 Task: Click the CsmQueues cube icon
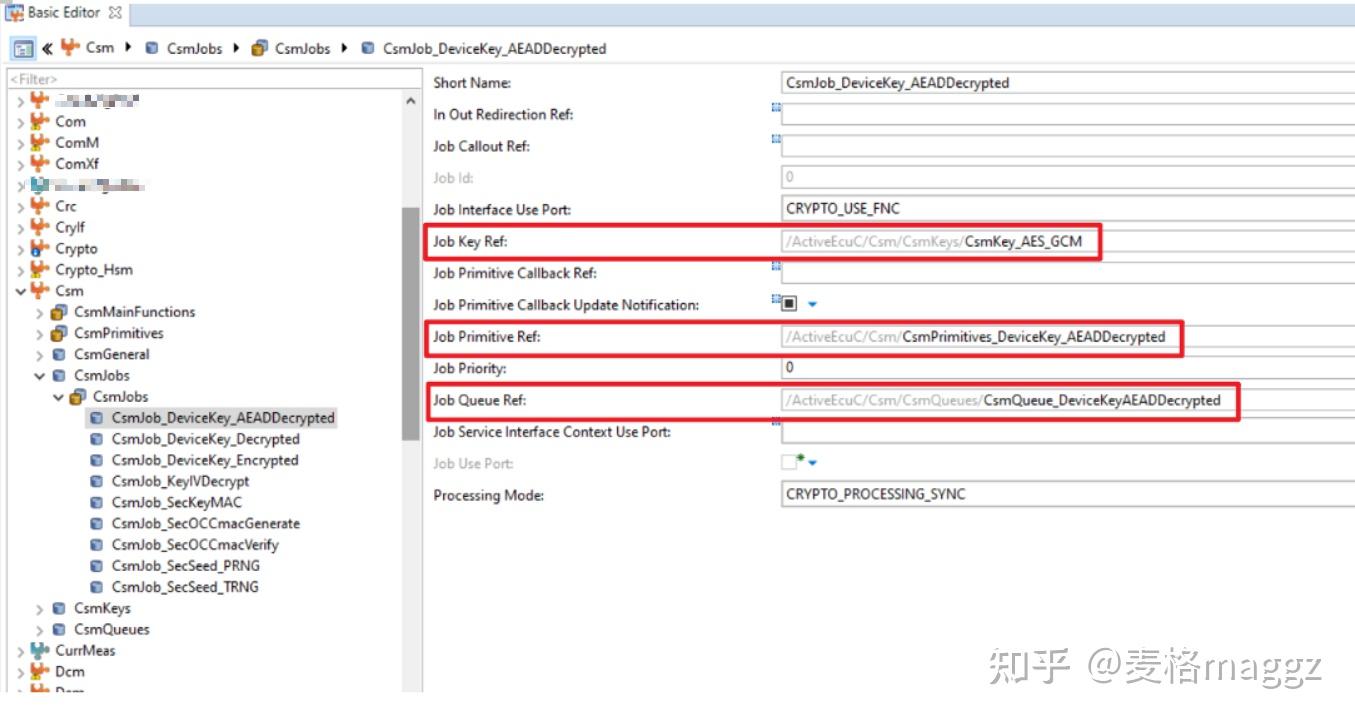(x=59, y=629)
